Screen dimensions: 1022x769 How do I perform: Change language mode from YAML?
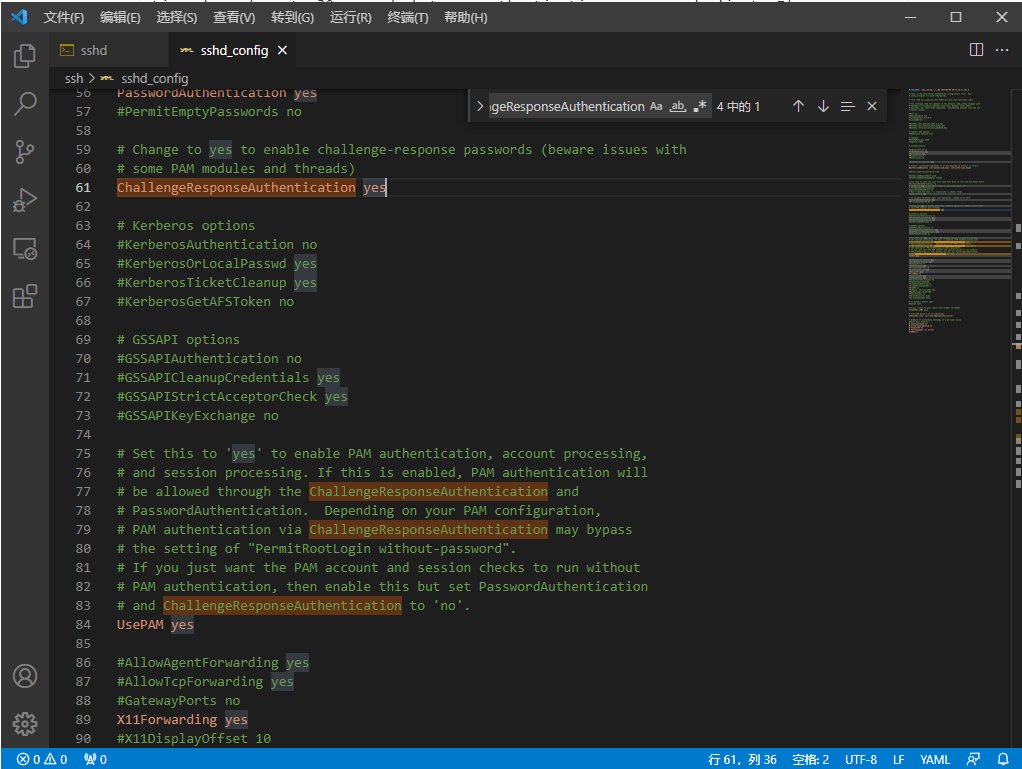[x=935, y=759]
